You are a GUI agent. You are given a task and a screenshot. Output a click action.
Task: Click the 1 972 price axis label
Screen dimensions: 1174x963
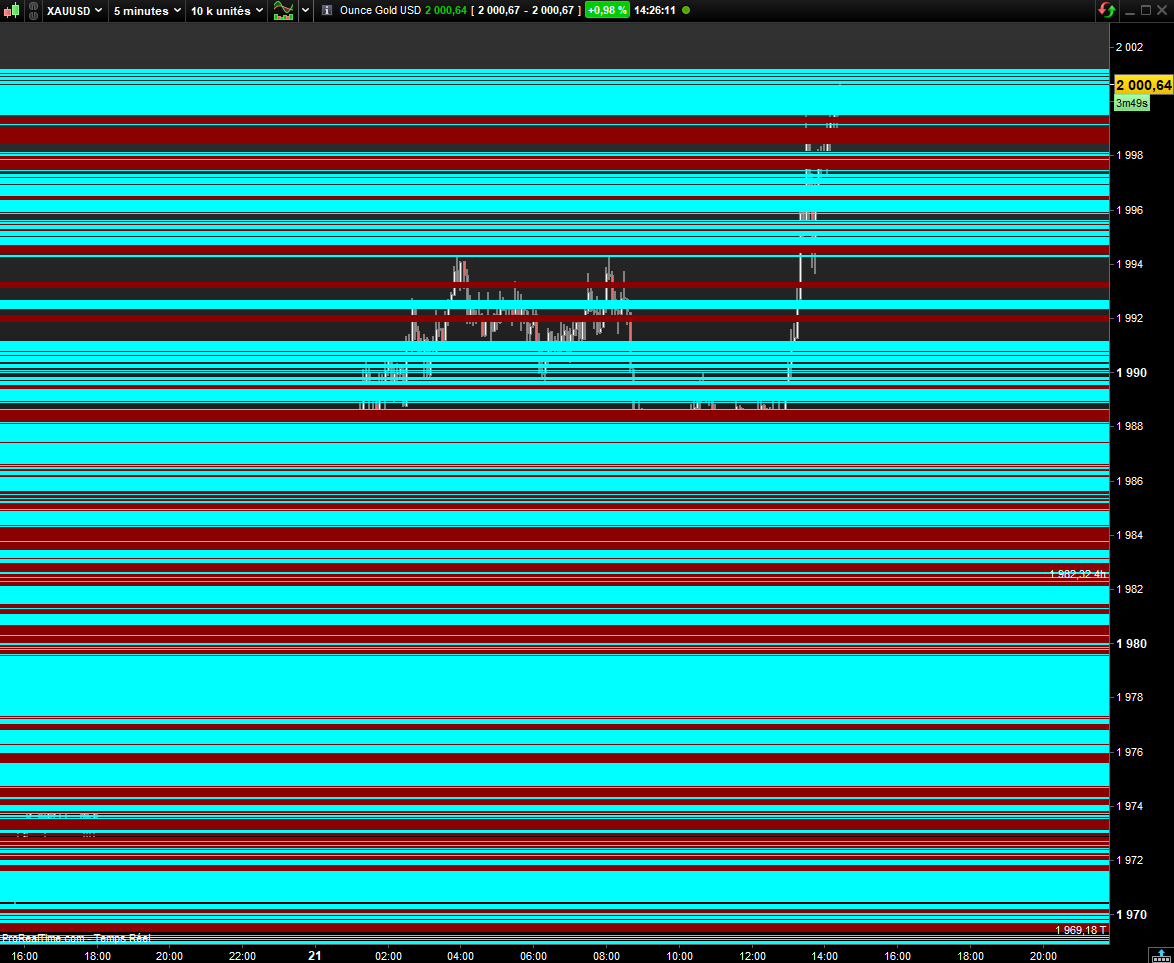pos(1130,860)
